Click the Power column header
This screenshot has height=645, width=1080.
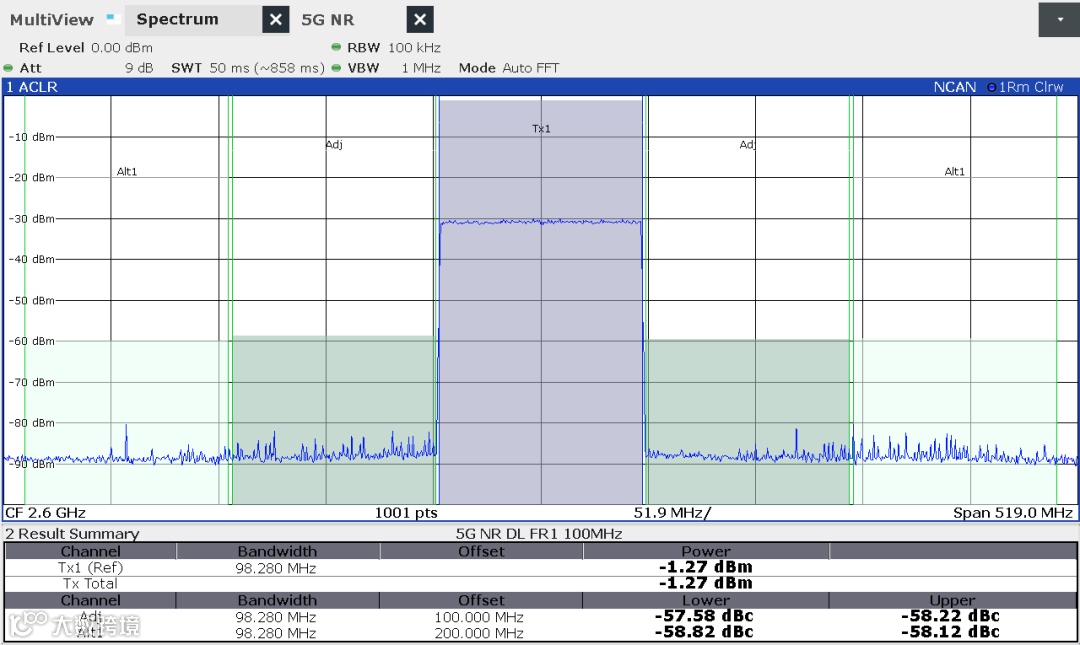706,551
